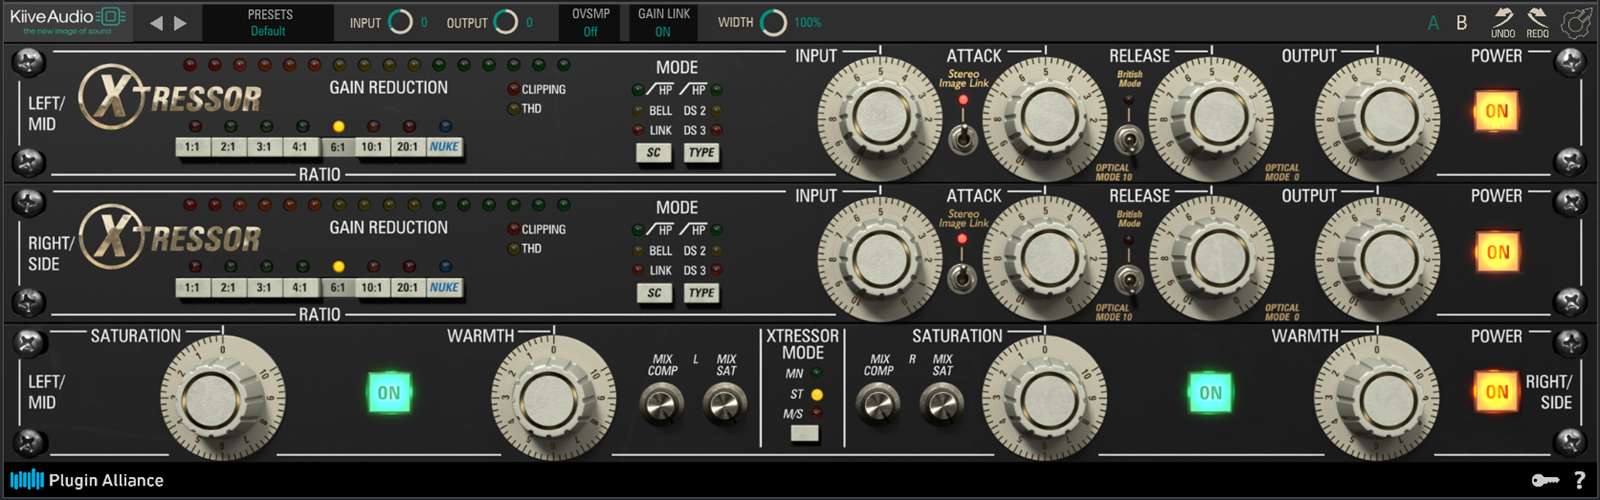Go to next preset with right arrow

[x=180, y=23]
